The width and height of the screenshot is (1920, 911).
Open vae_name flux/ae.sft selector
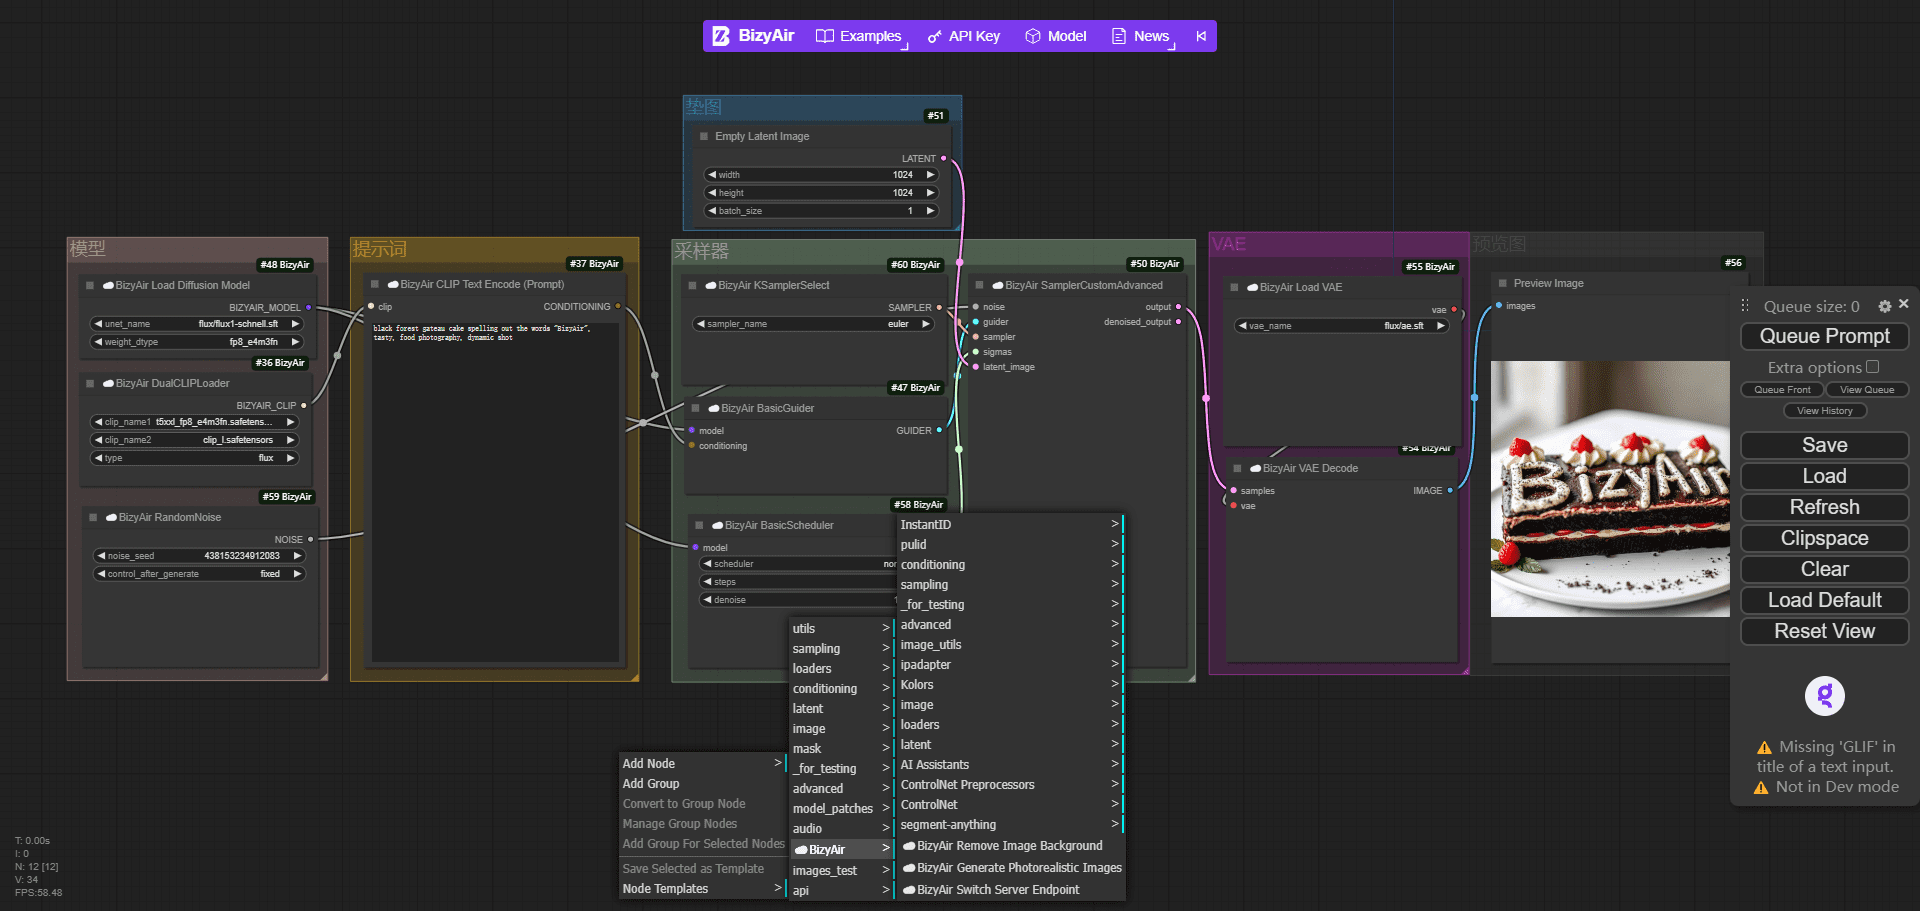tap(1342, 326)
